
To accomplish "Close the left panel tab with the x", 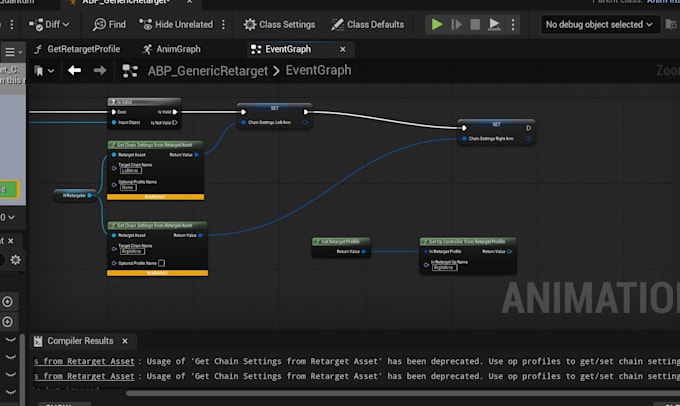I will tap(11, 241).
